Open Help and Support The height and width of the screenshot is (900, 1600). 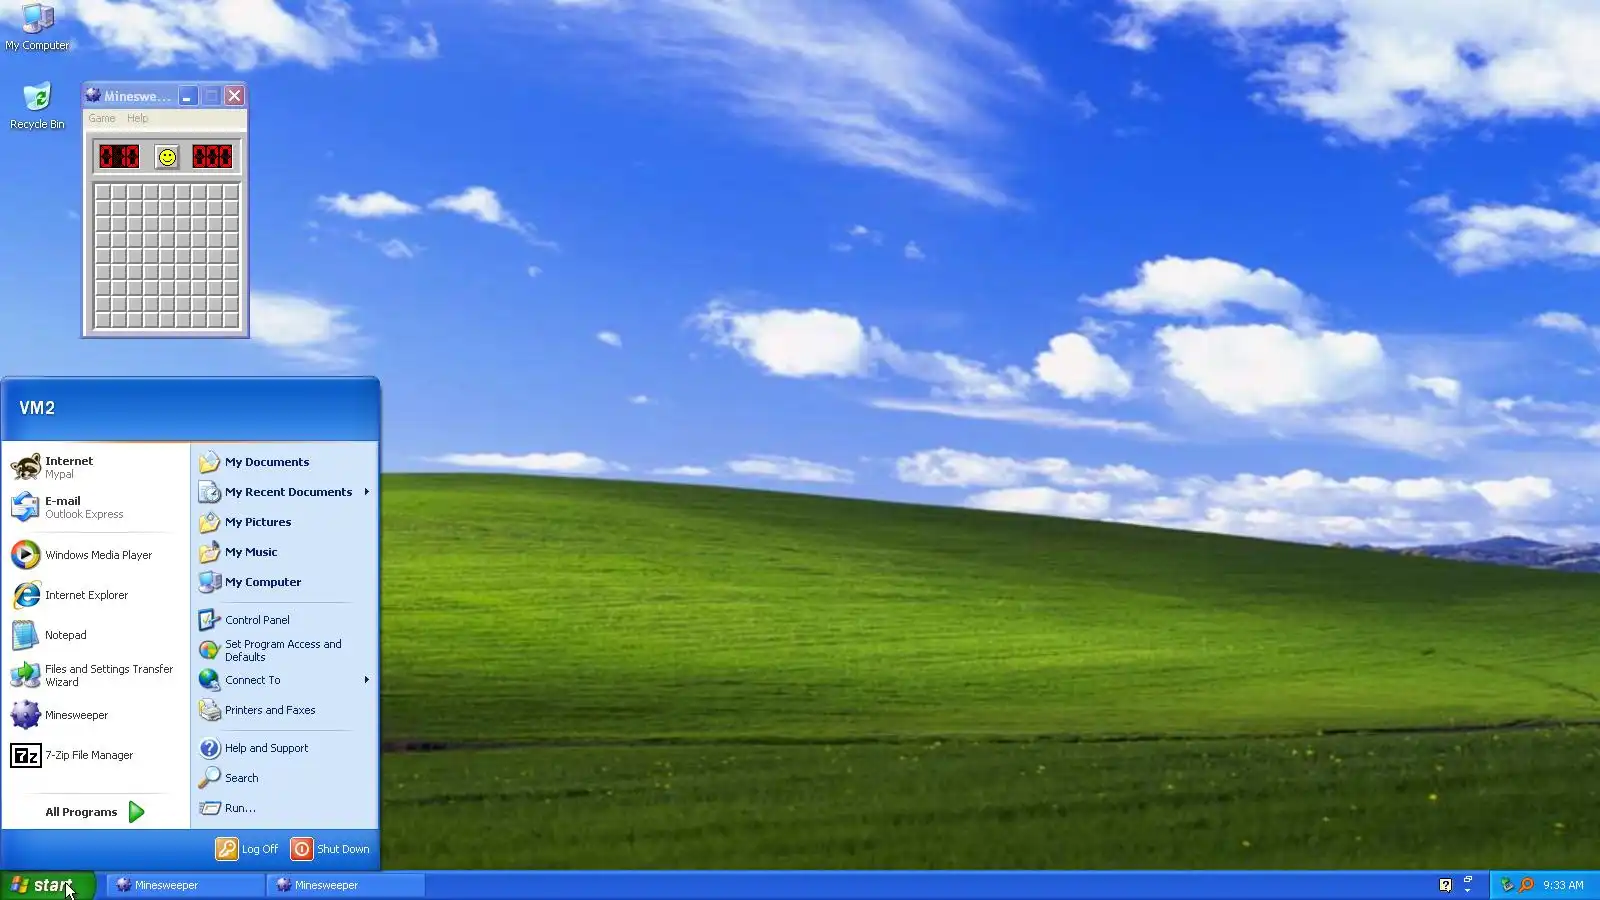[285, 748]
